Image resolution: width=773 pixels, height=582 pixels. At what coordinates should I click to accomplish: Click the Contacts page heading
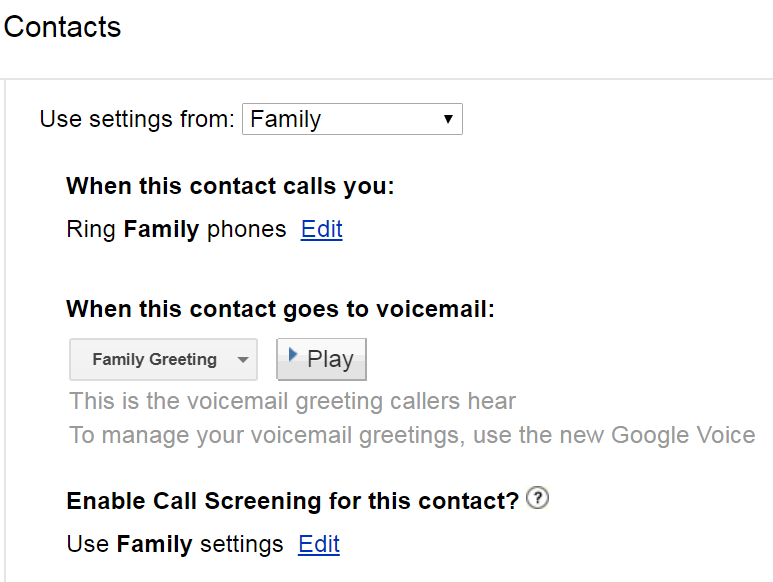click(x=62, y=27)
